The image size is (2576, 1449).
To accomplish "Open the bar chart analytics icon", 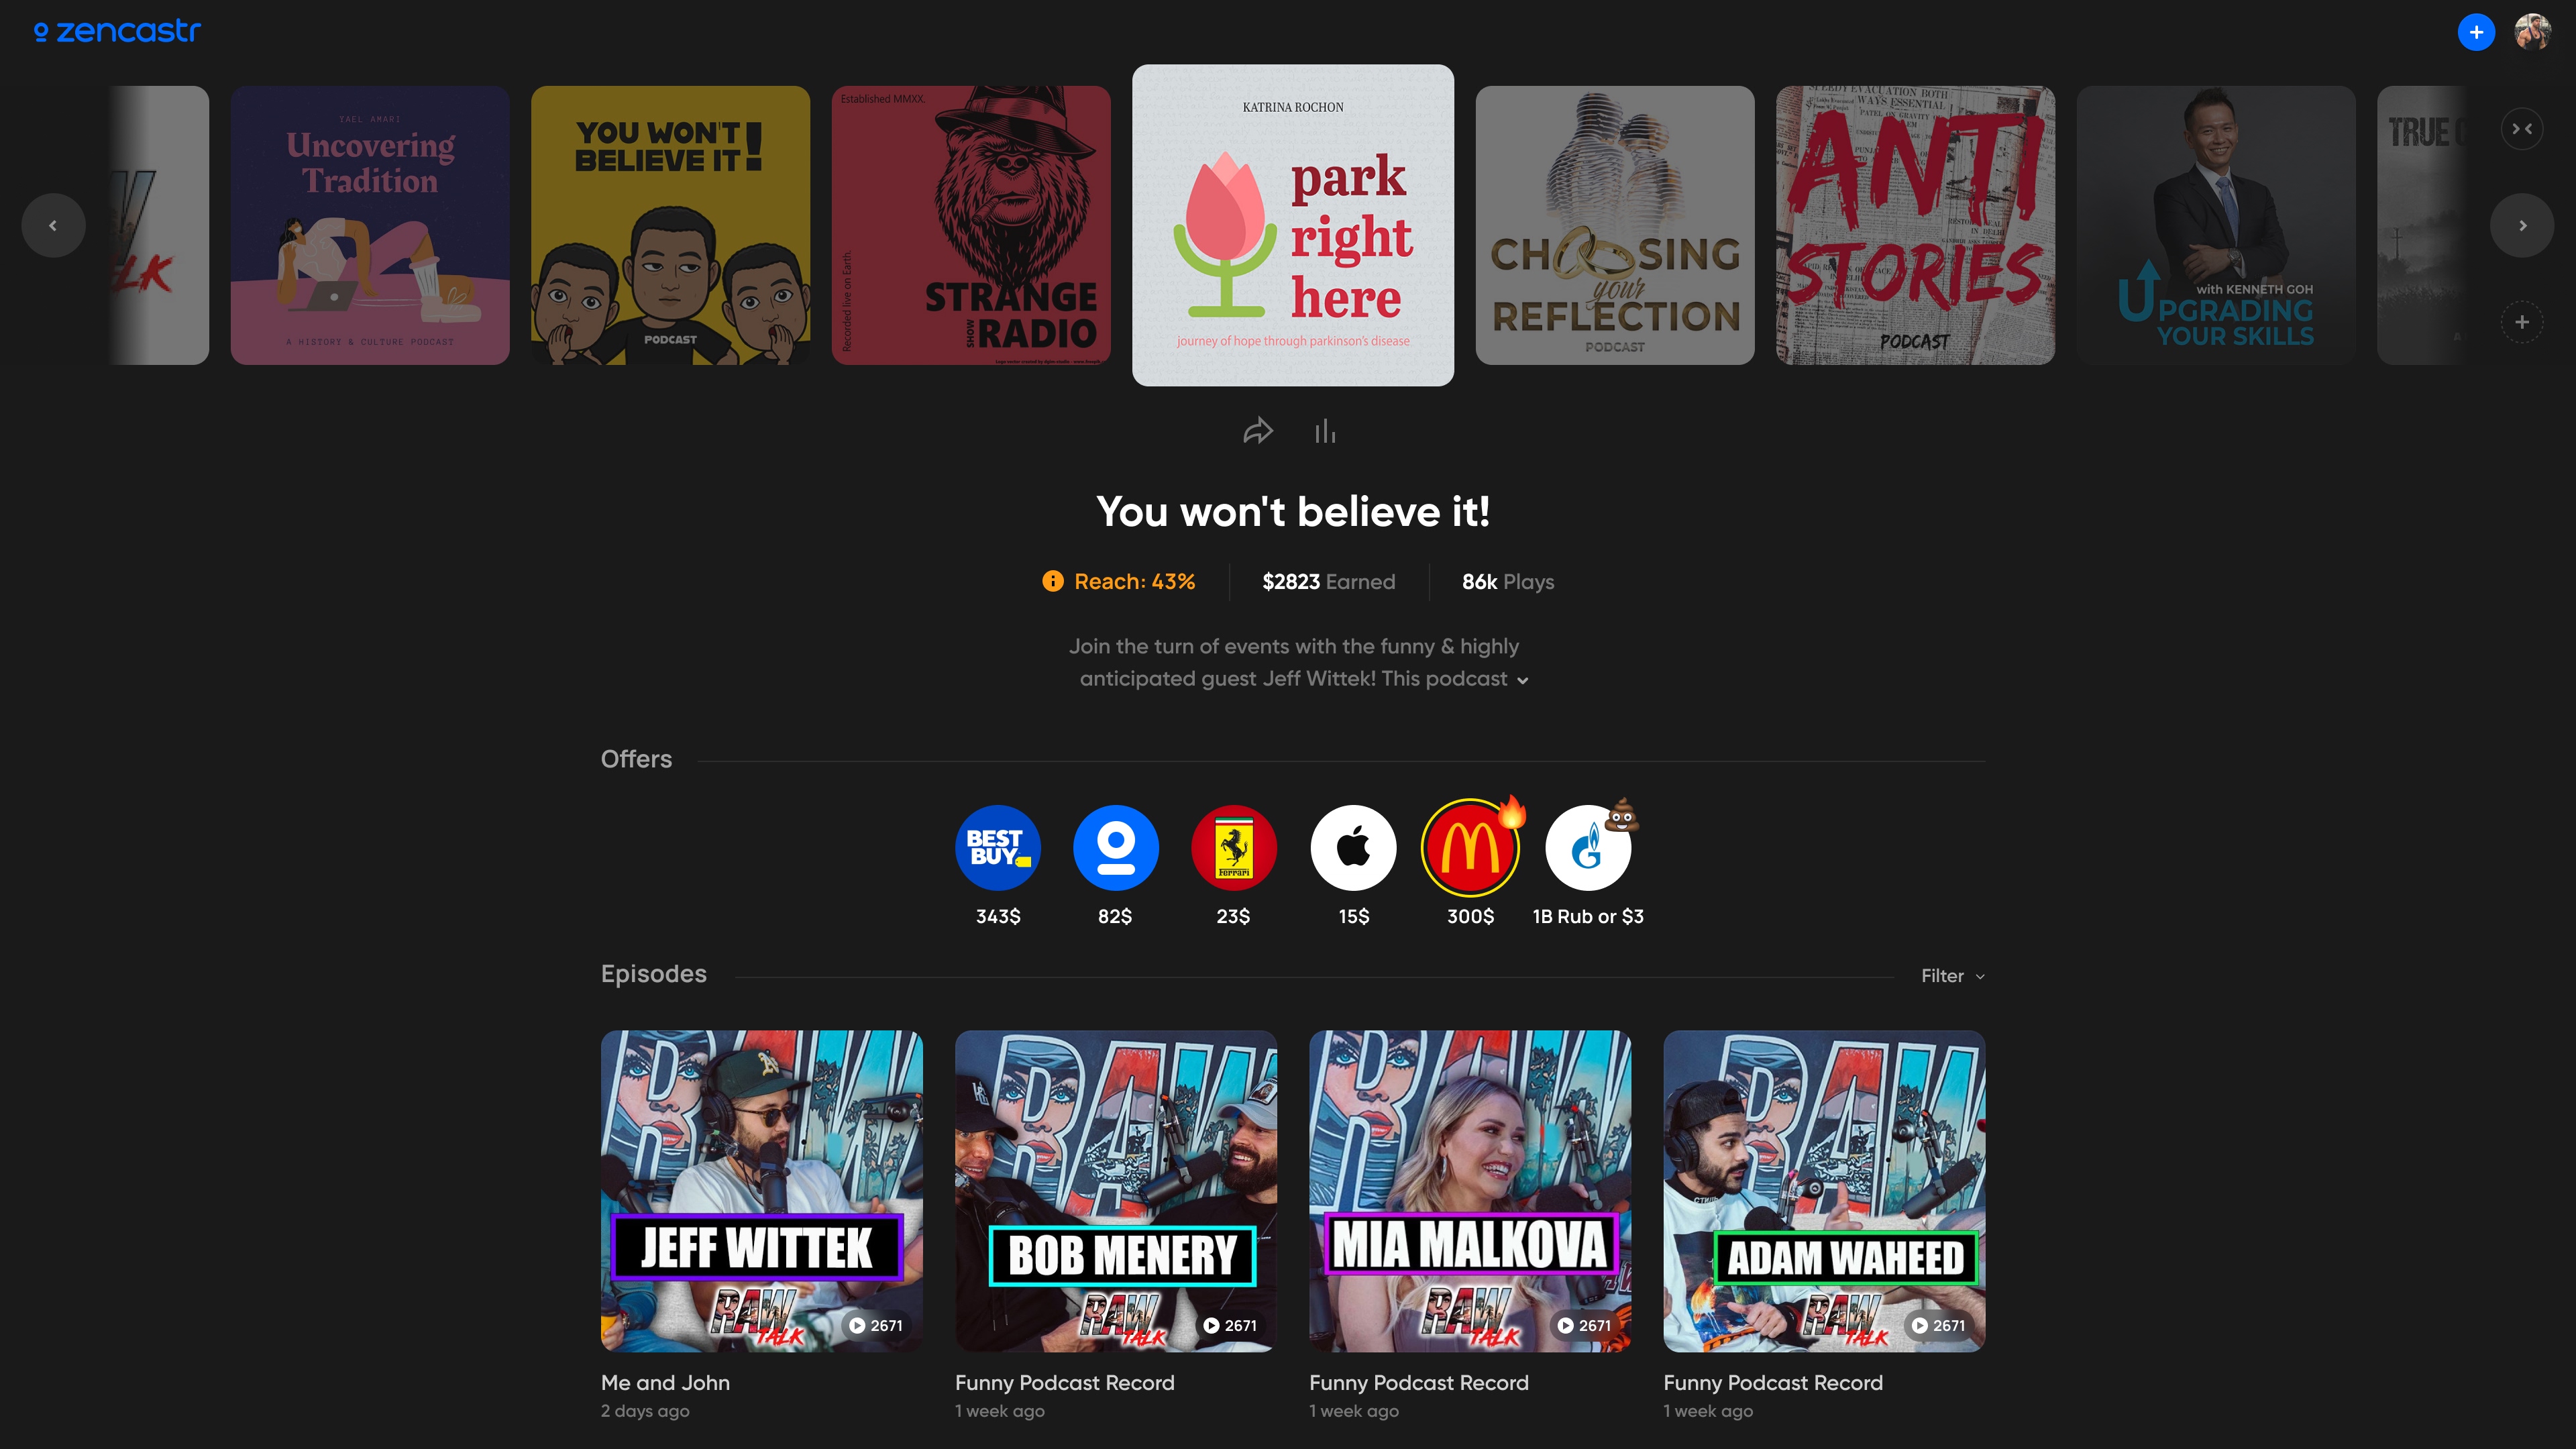I will tap(1325, 431).
